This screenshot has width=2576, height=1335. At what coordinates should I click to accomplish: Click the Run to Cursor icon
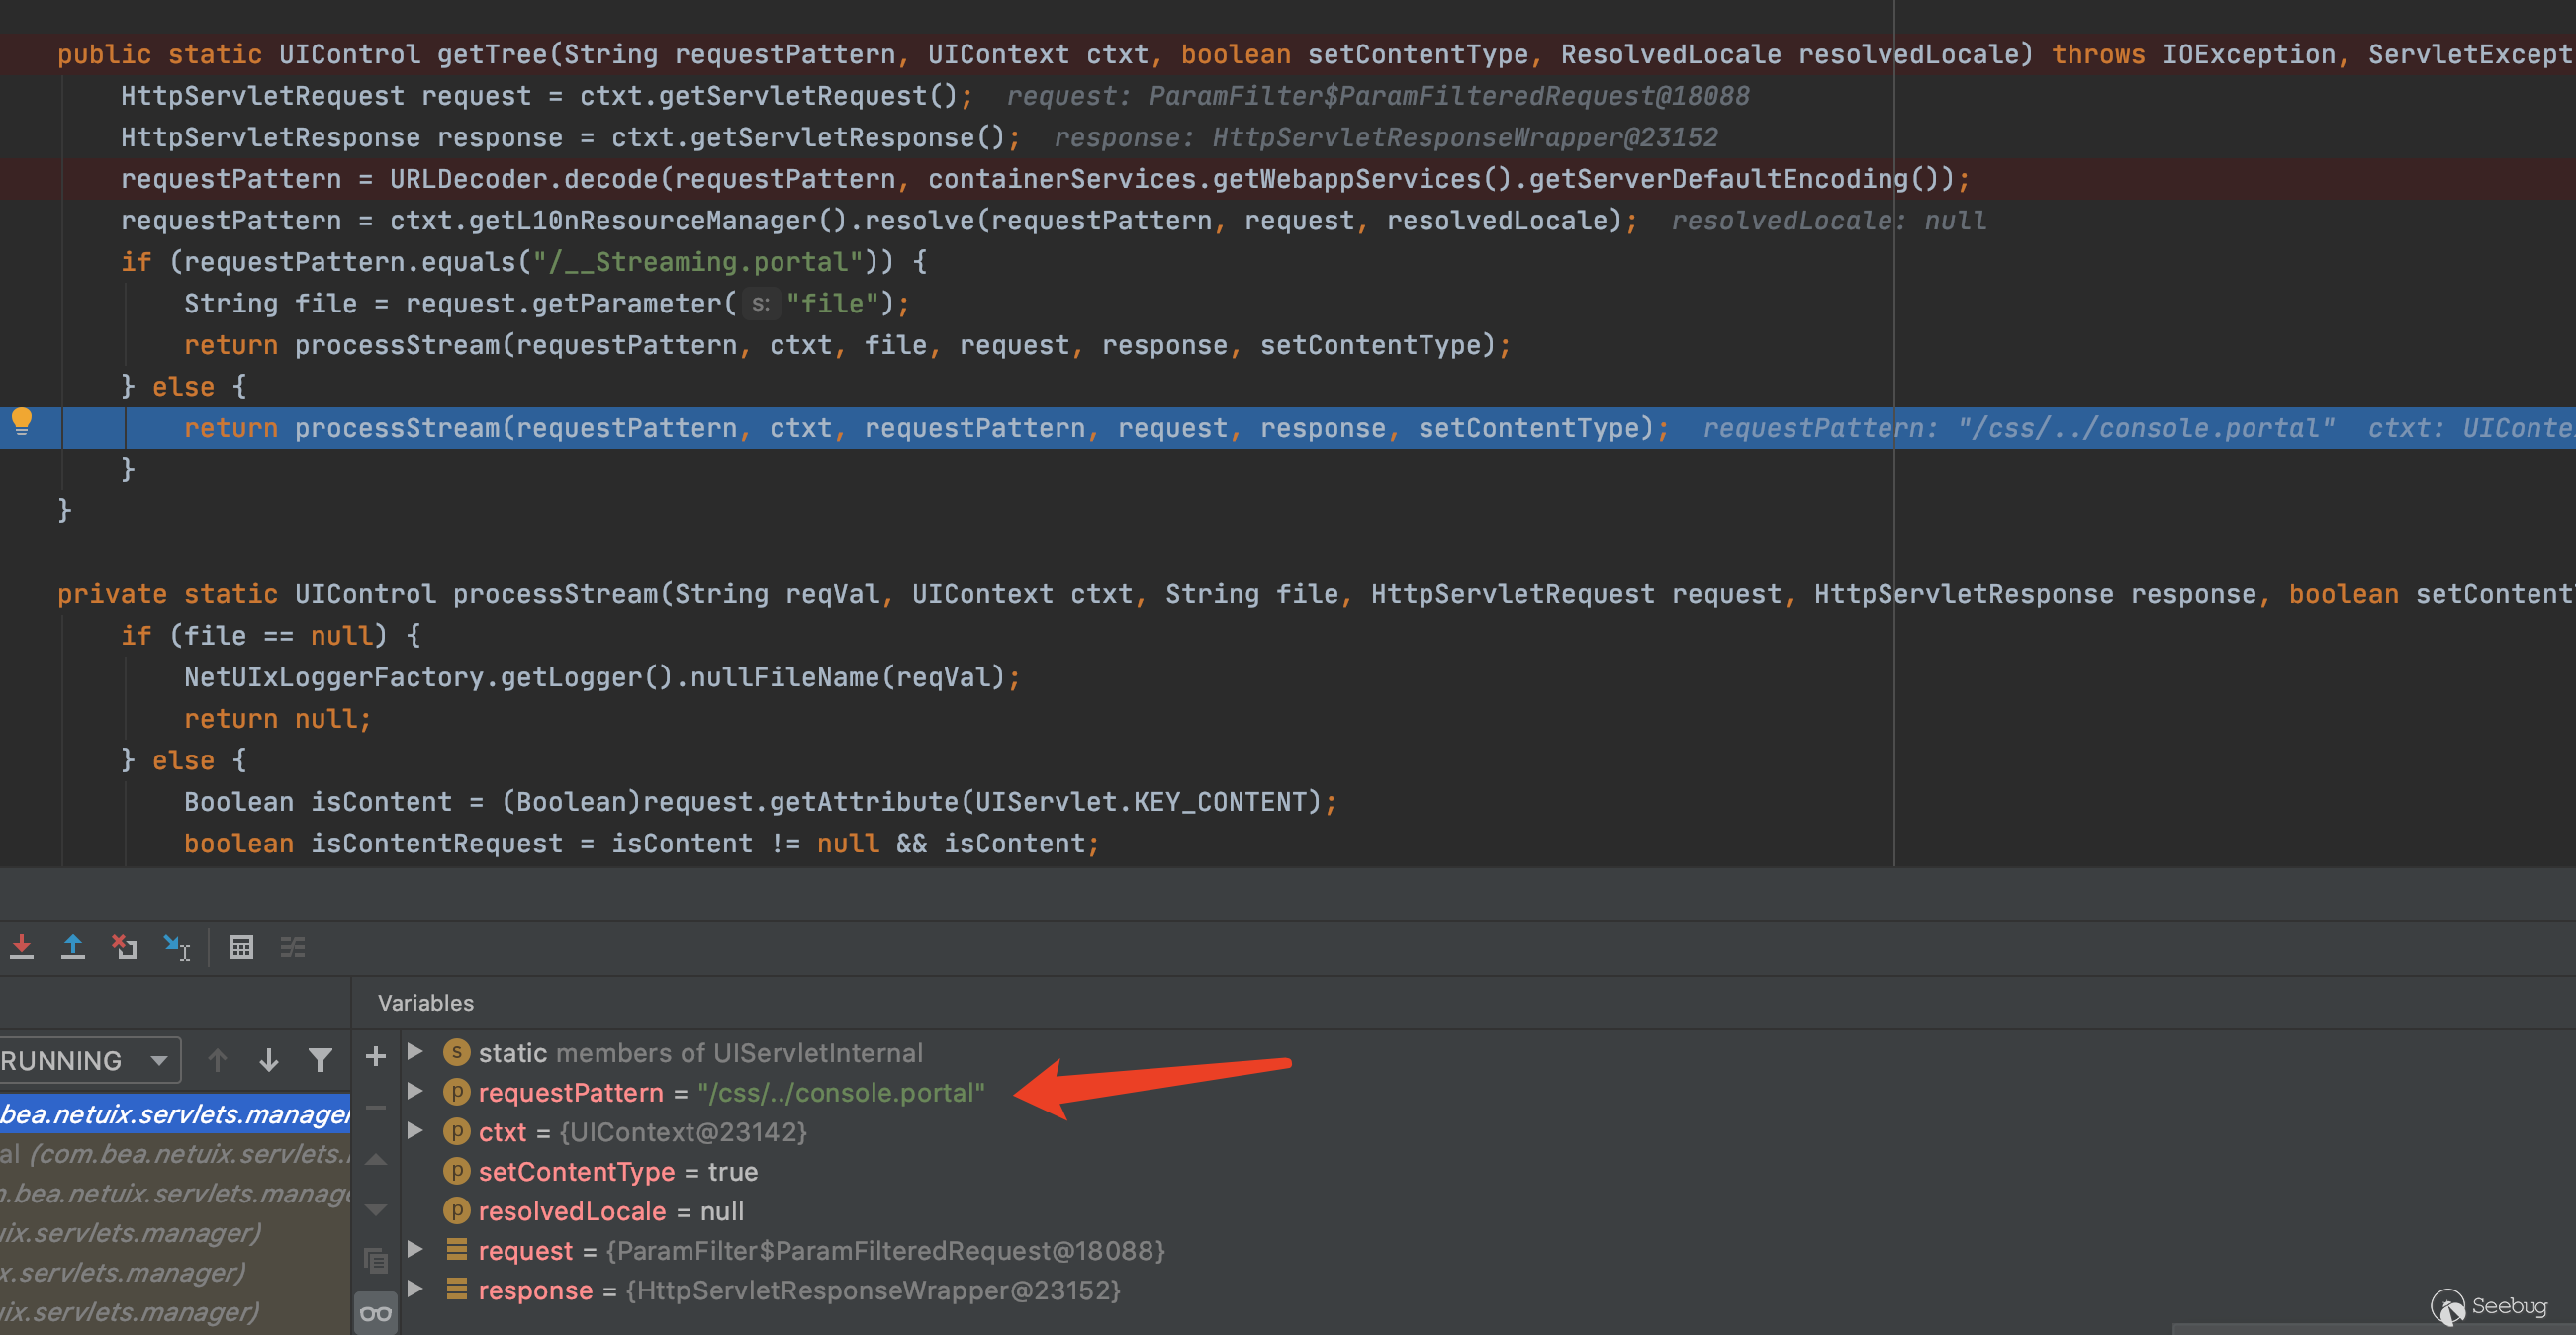tap(176, 946)
